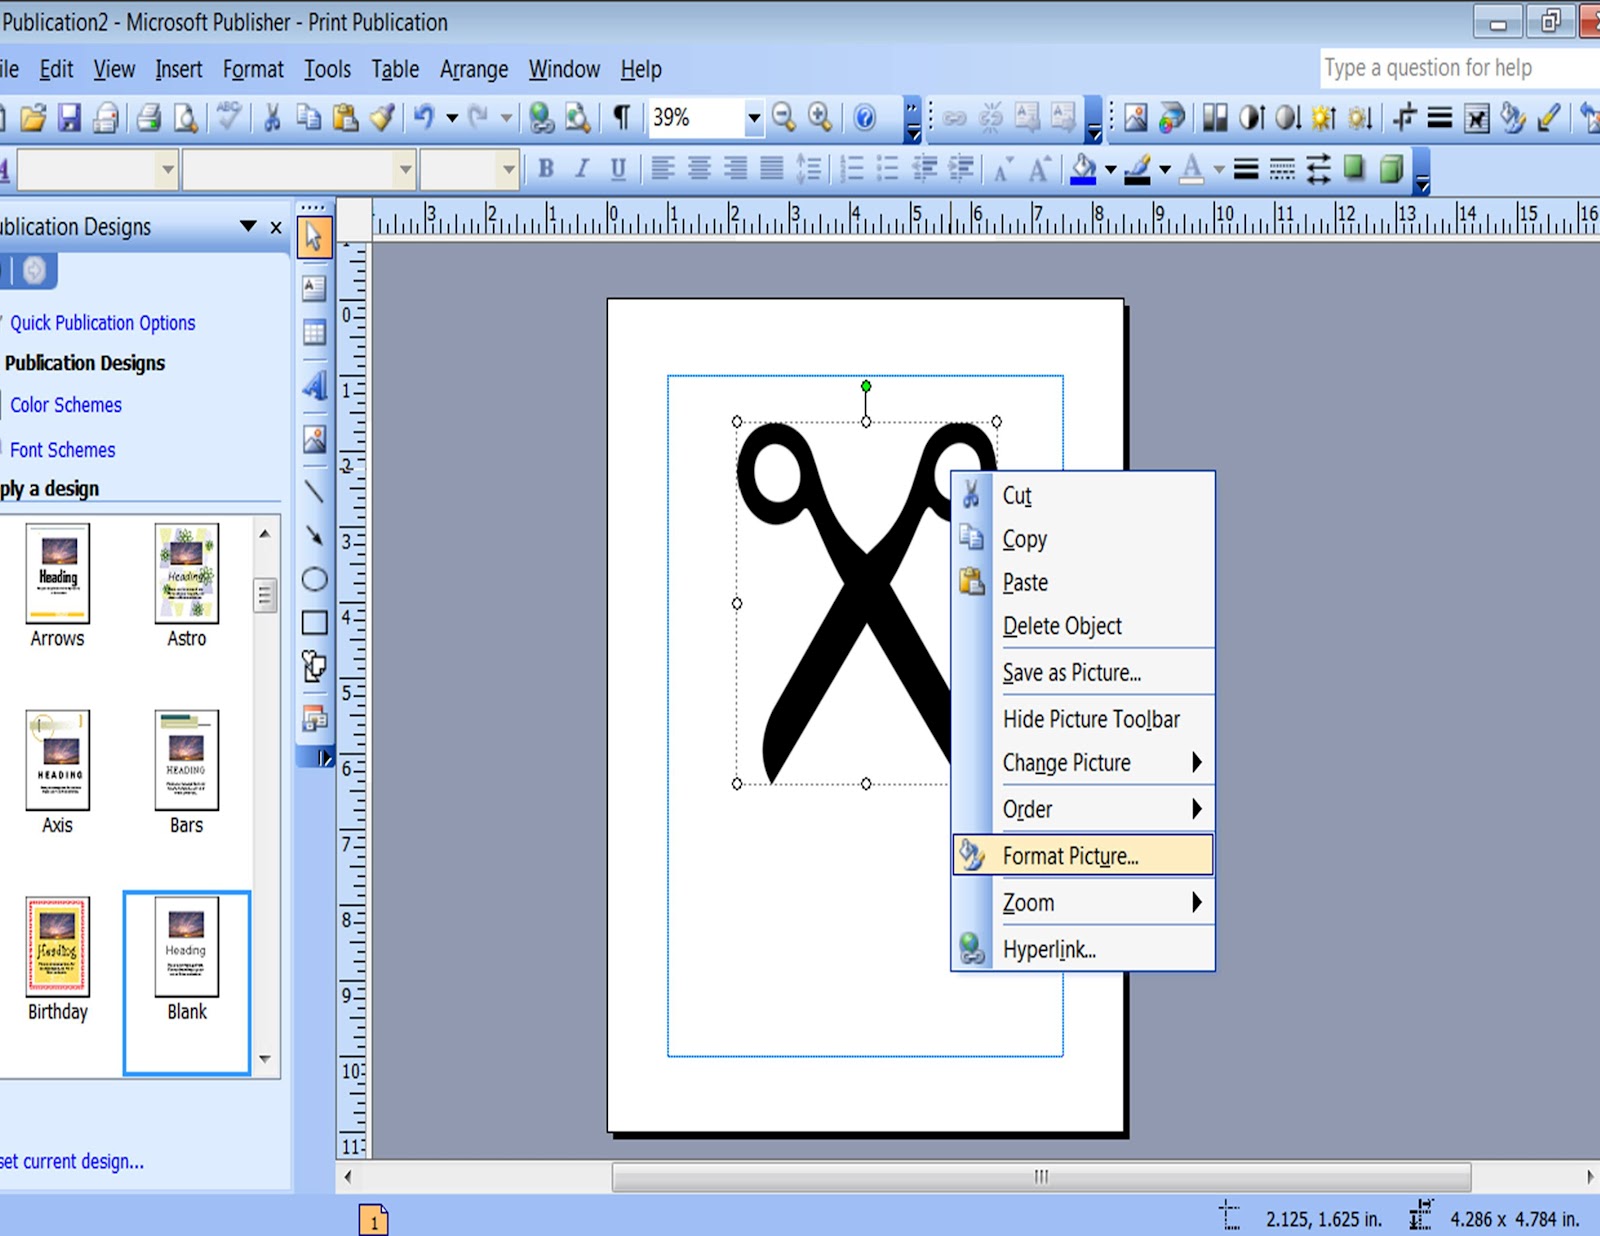Choose Format Picture from context menu
This screenshot has width=1600, height=1236.
1070,856
